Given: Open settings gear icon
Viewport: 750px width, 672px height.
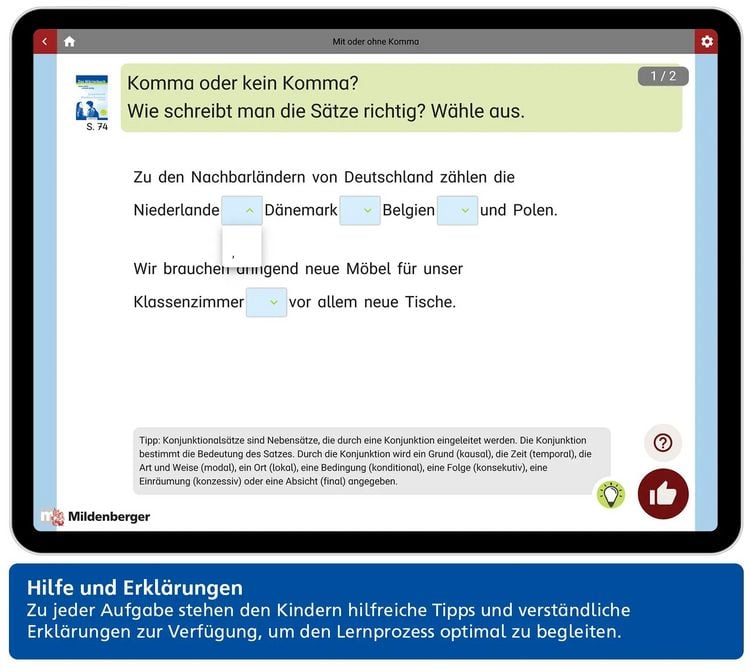Looking at the screenshot, I should pyautogui.click(x=706, y=41).
